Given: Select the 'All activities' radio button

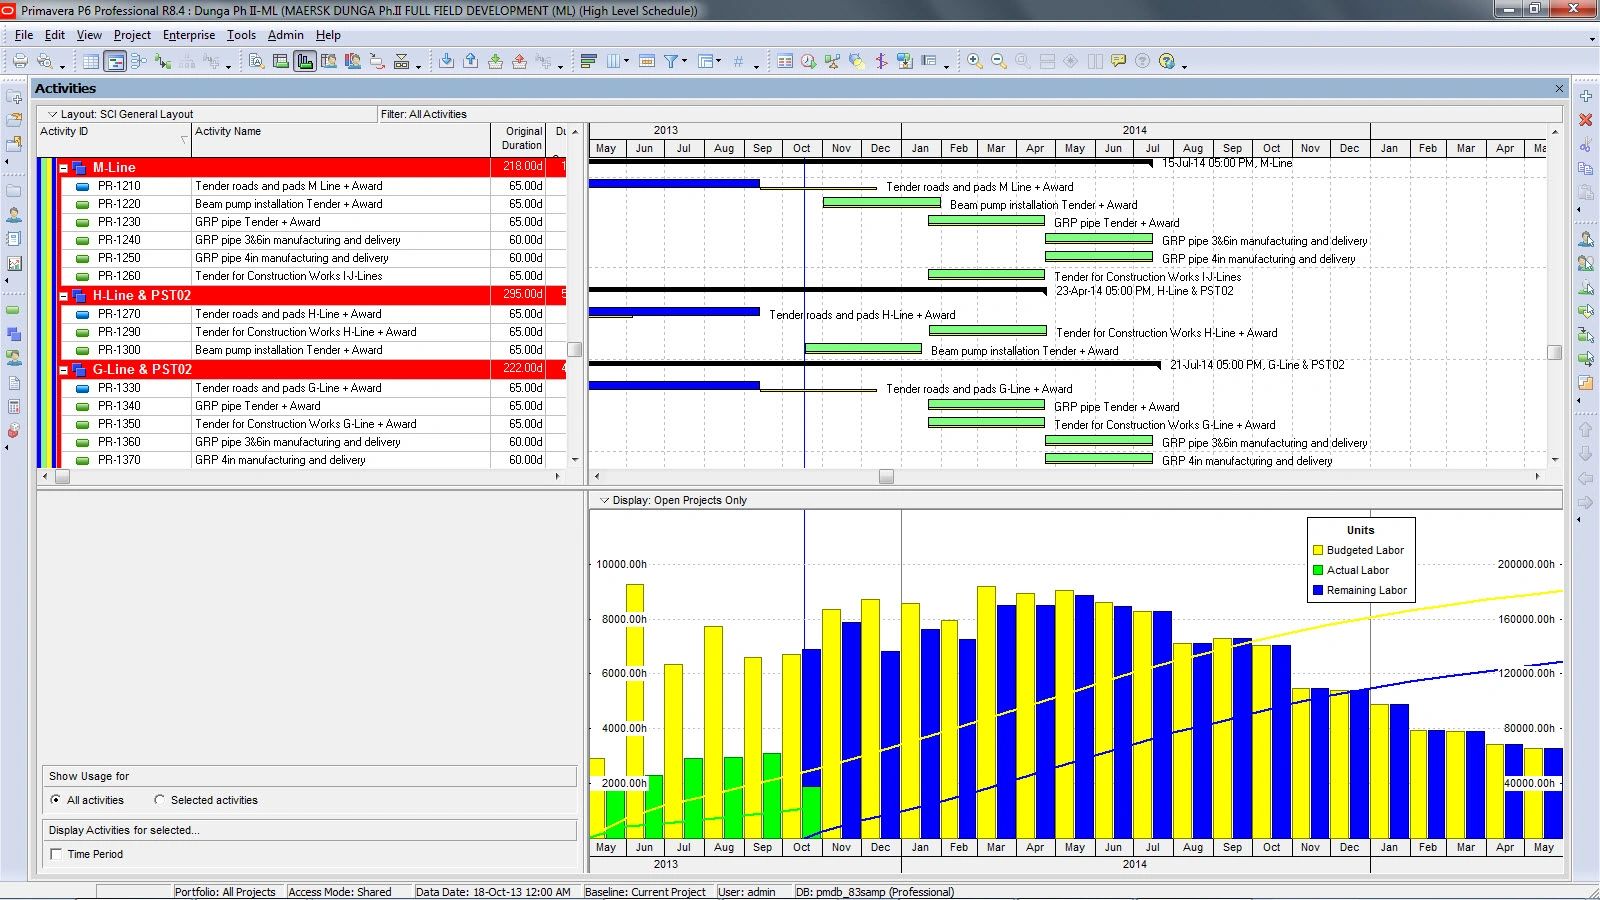Looking at the screenshot, I should point(56,800).
